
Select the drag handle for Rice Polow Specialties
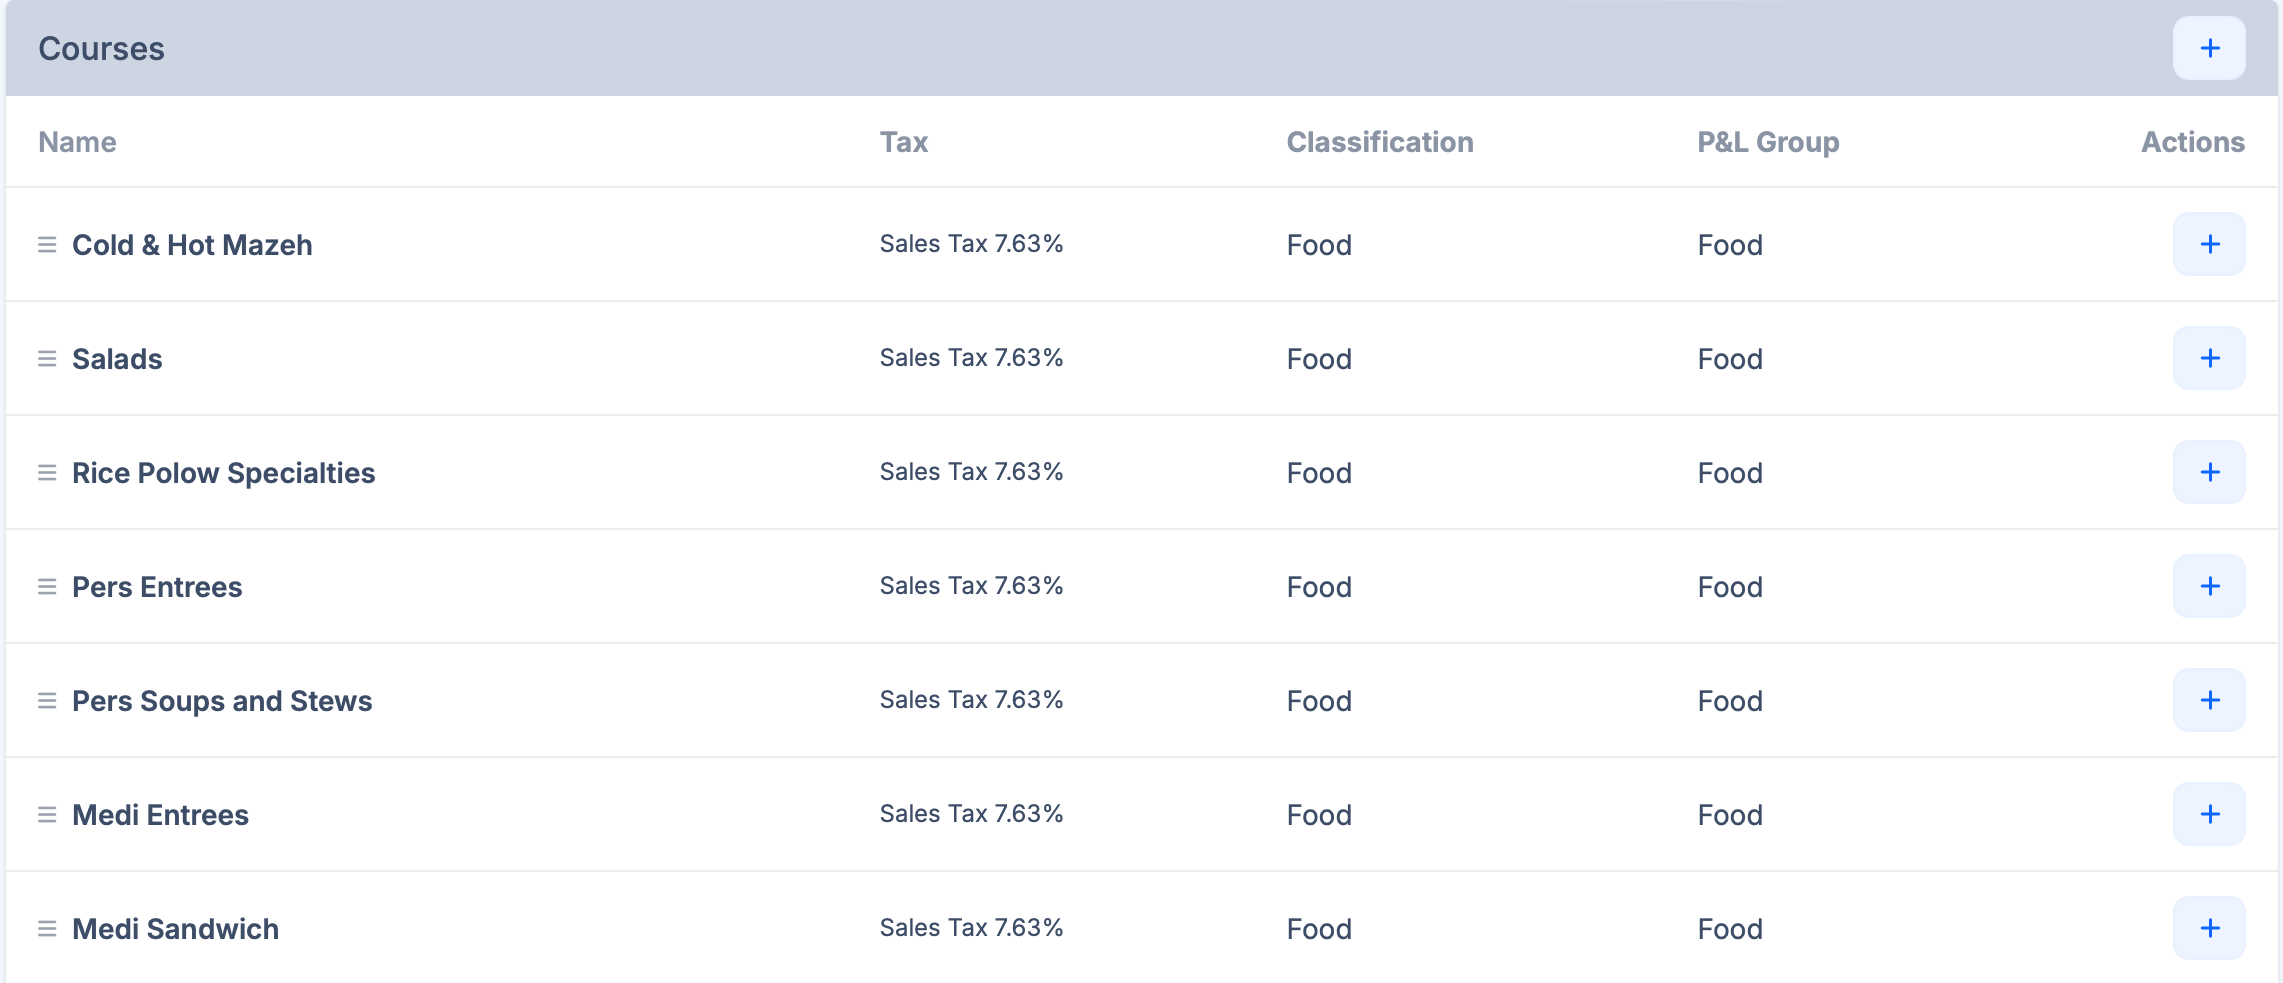47,473
